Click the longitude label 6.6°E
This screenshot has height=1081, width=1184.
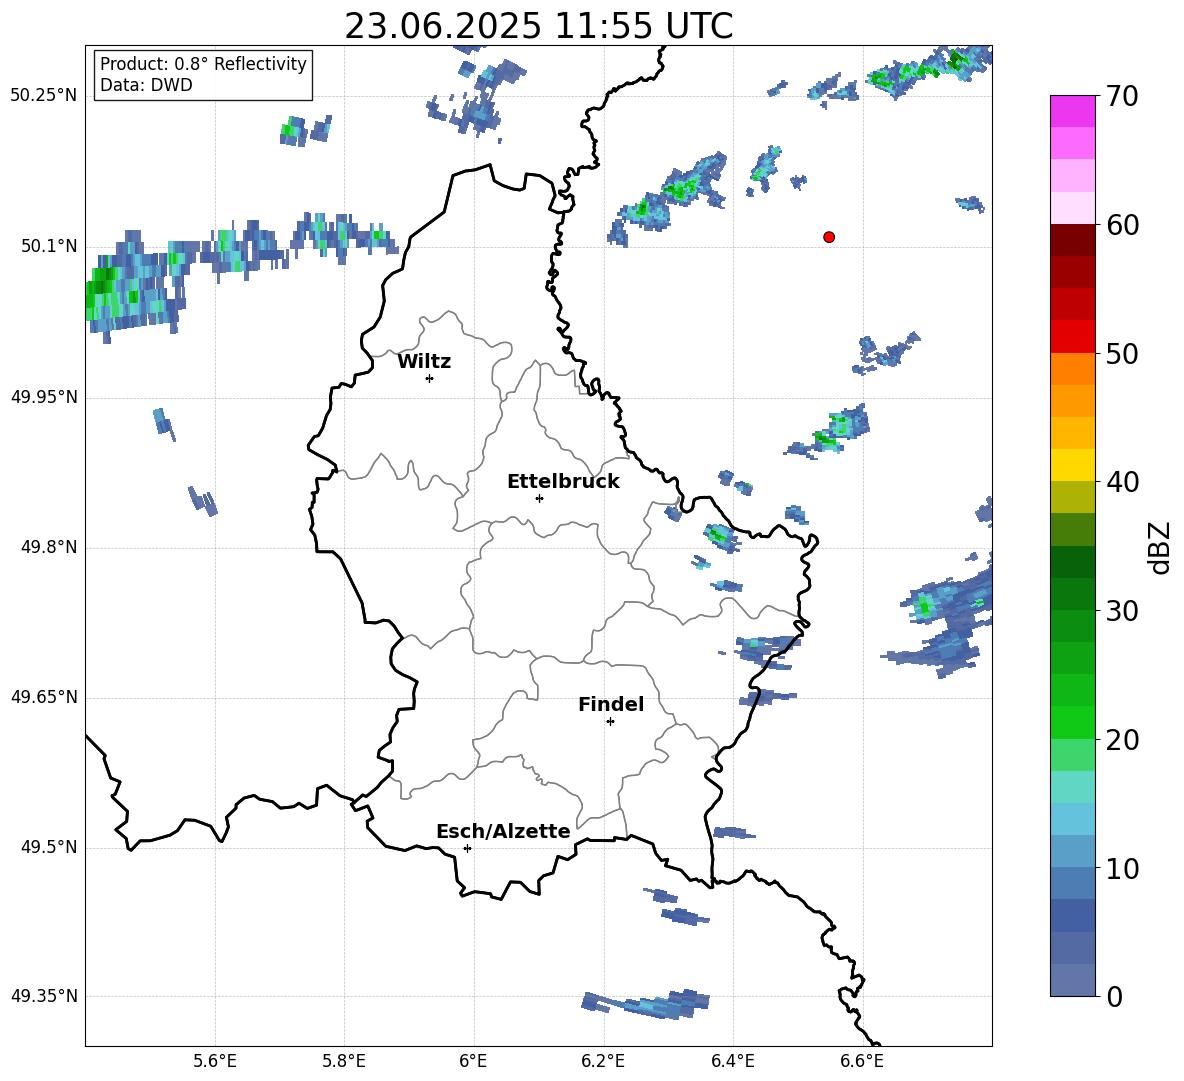click(862, 1062)
